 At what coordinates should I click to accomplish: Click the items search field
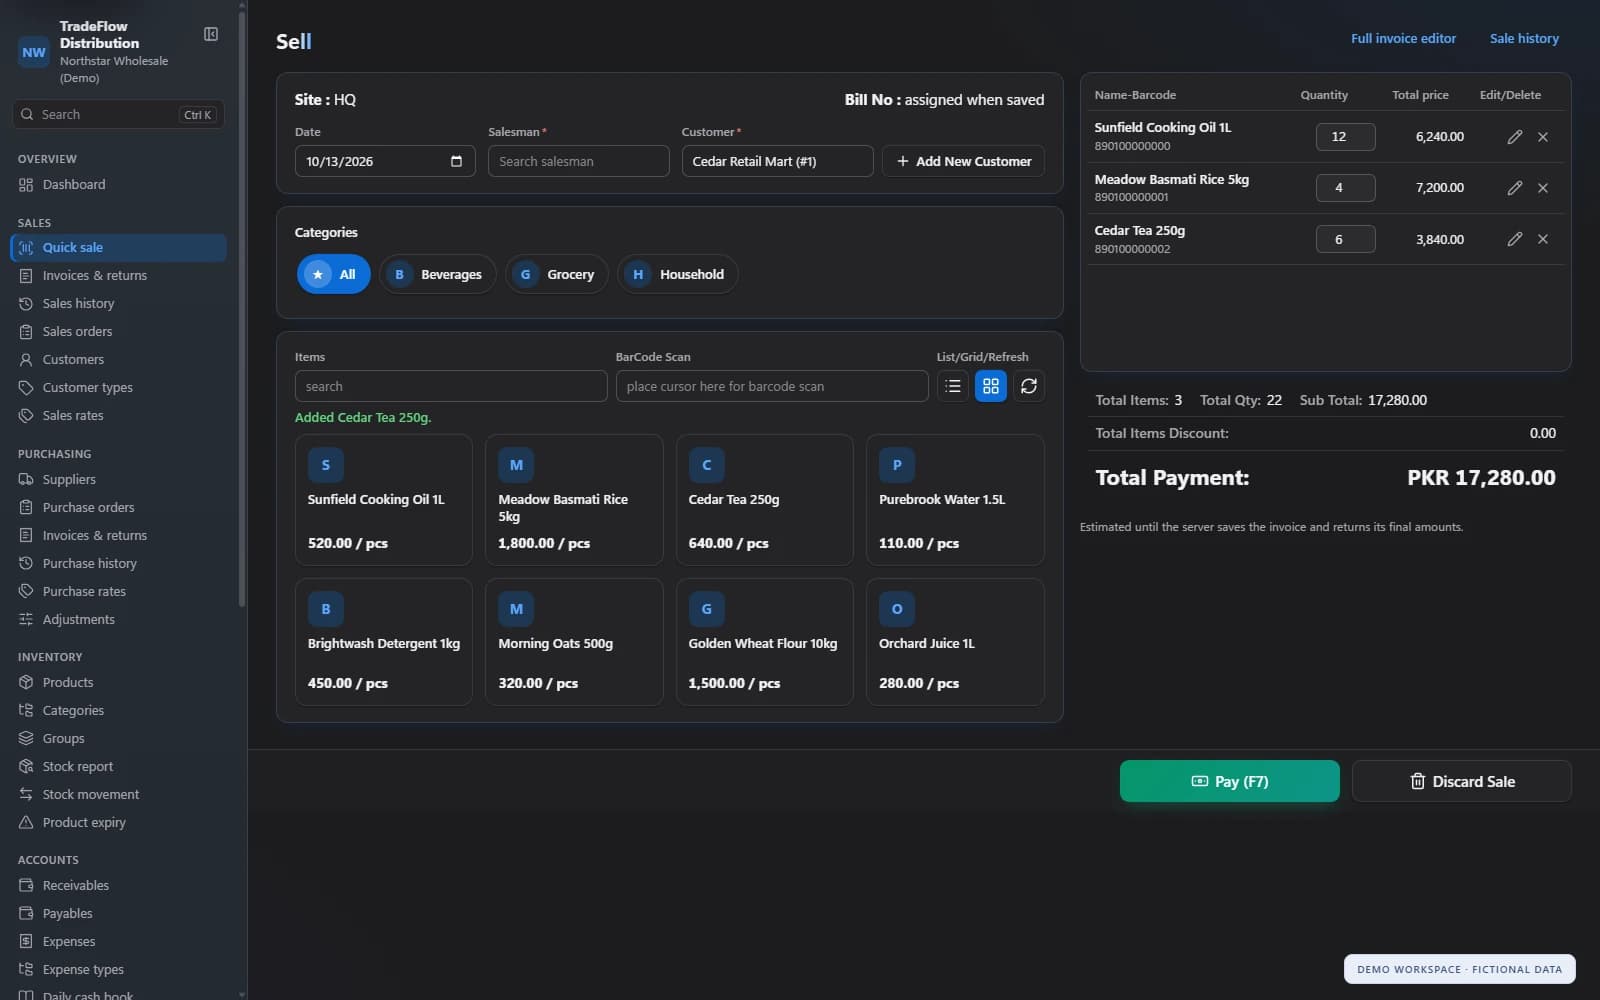click(x=451, y=386)
